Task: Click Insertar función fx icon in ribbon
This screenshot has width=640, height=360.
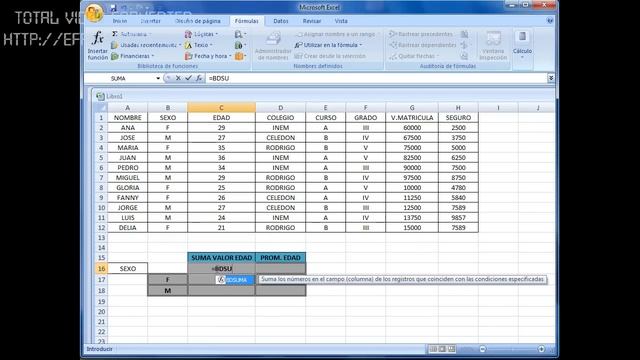Action: 98,46
